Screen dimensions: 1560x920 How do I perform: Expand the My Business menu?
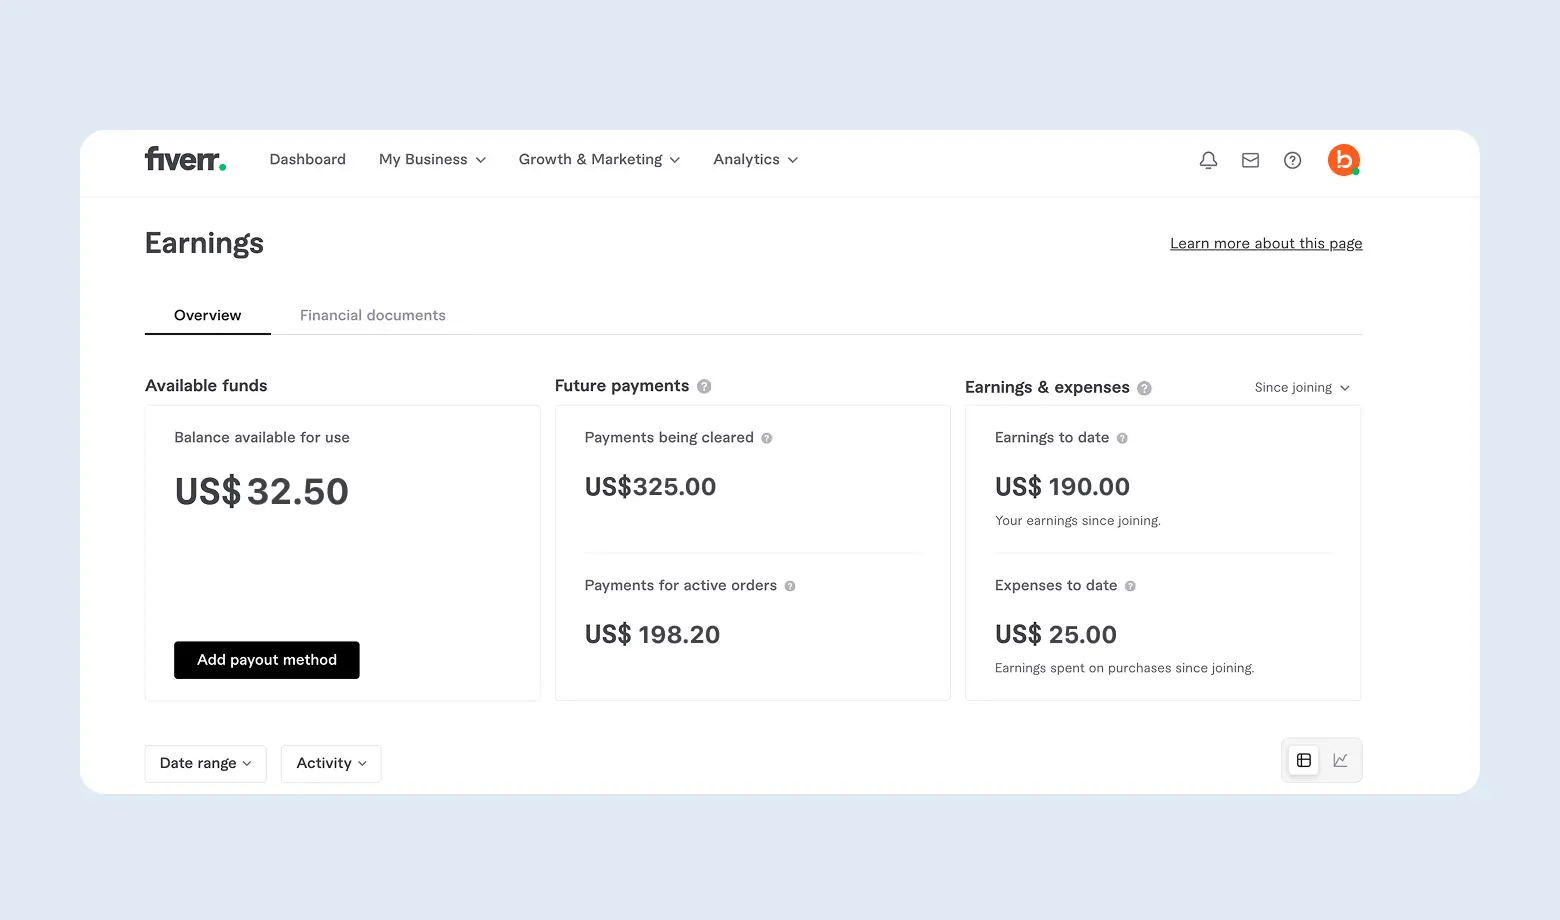(432, 160)
